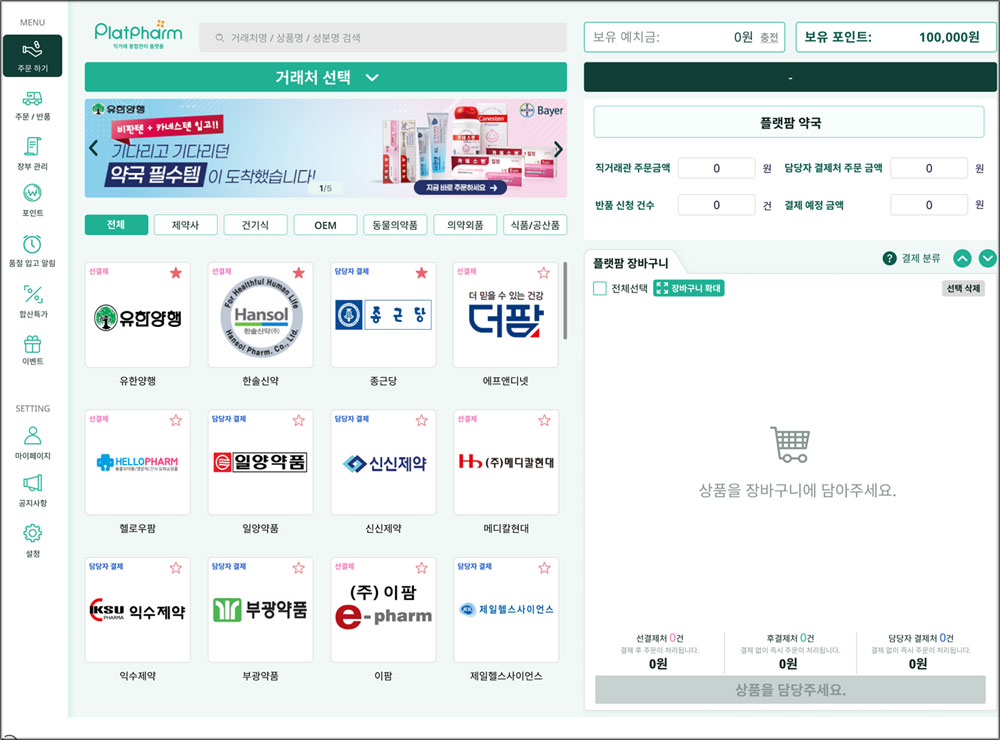Click the 플랫팜 약국 button
The height and width of the screenshot is (740, 1000).
point(789,122)
